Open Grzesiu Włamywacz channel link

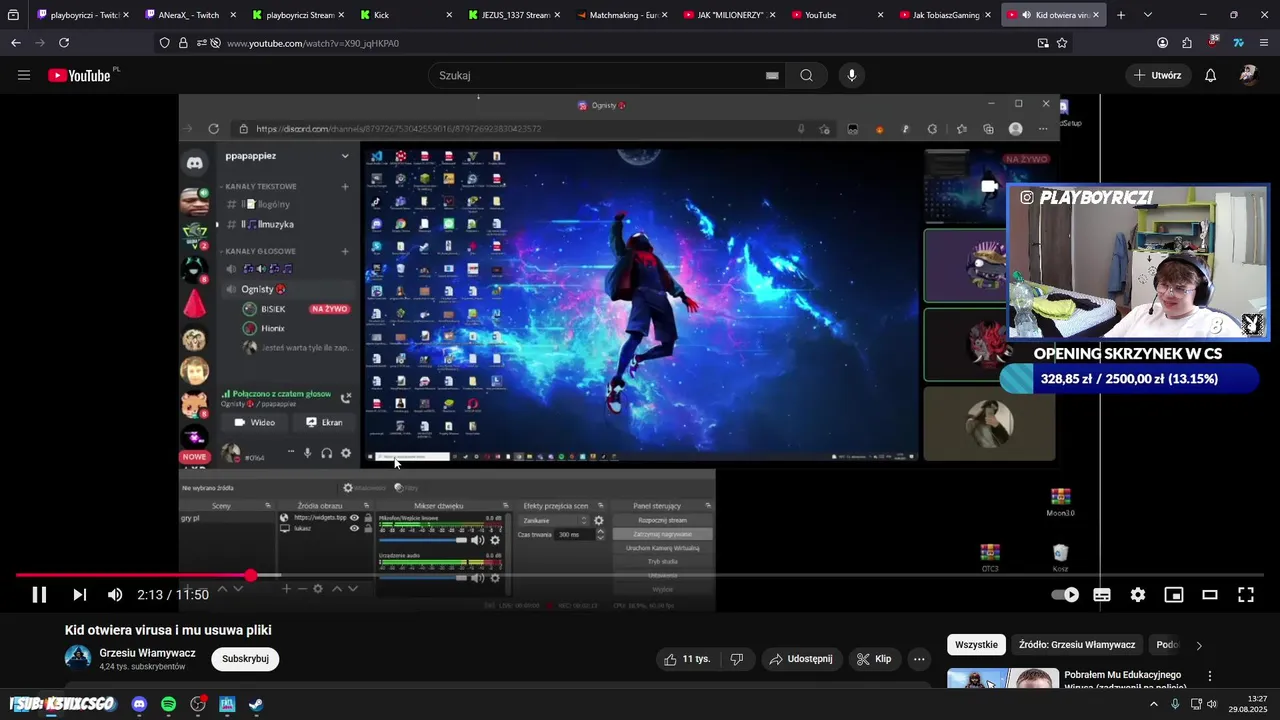(147, 653)
